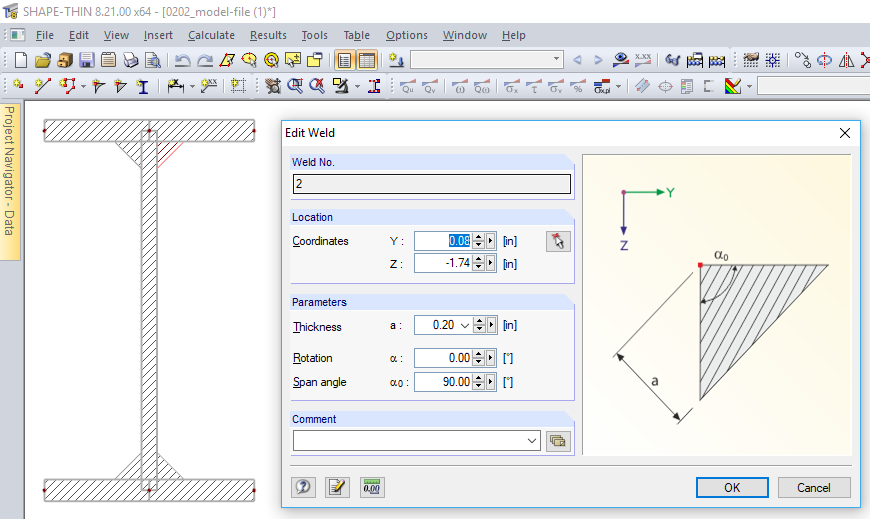This screenshot has height=519, width=870.
Task: Click the mirror tool icon
Action: 846,60
